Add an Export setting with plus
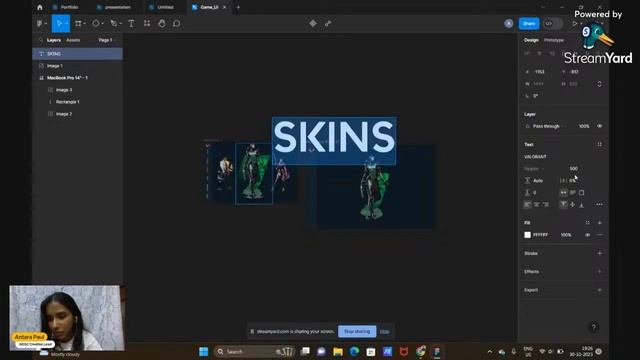 (x=600, y=290)
